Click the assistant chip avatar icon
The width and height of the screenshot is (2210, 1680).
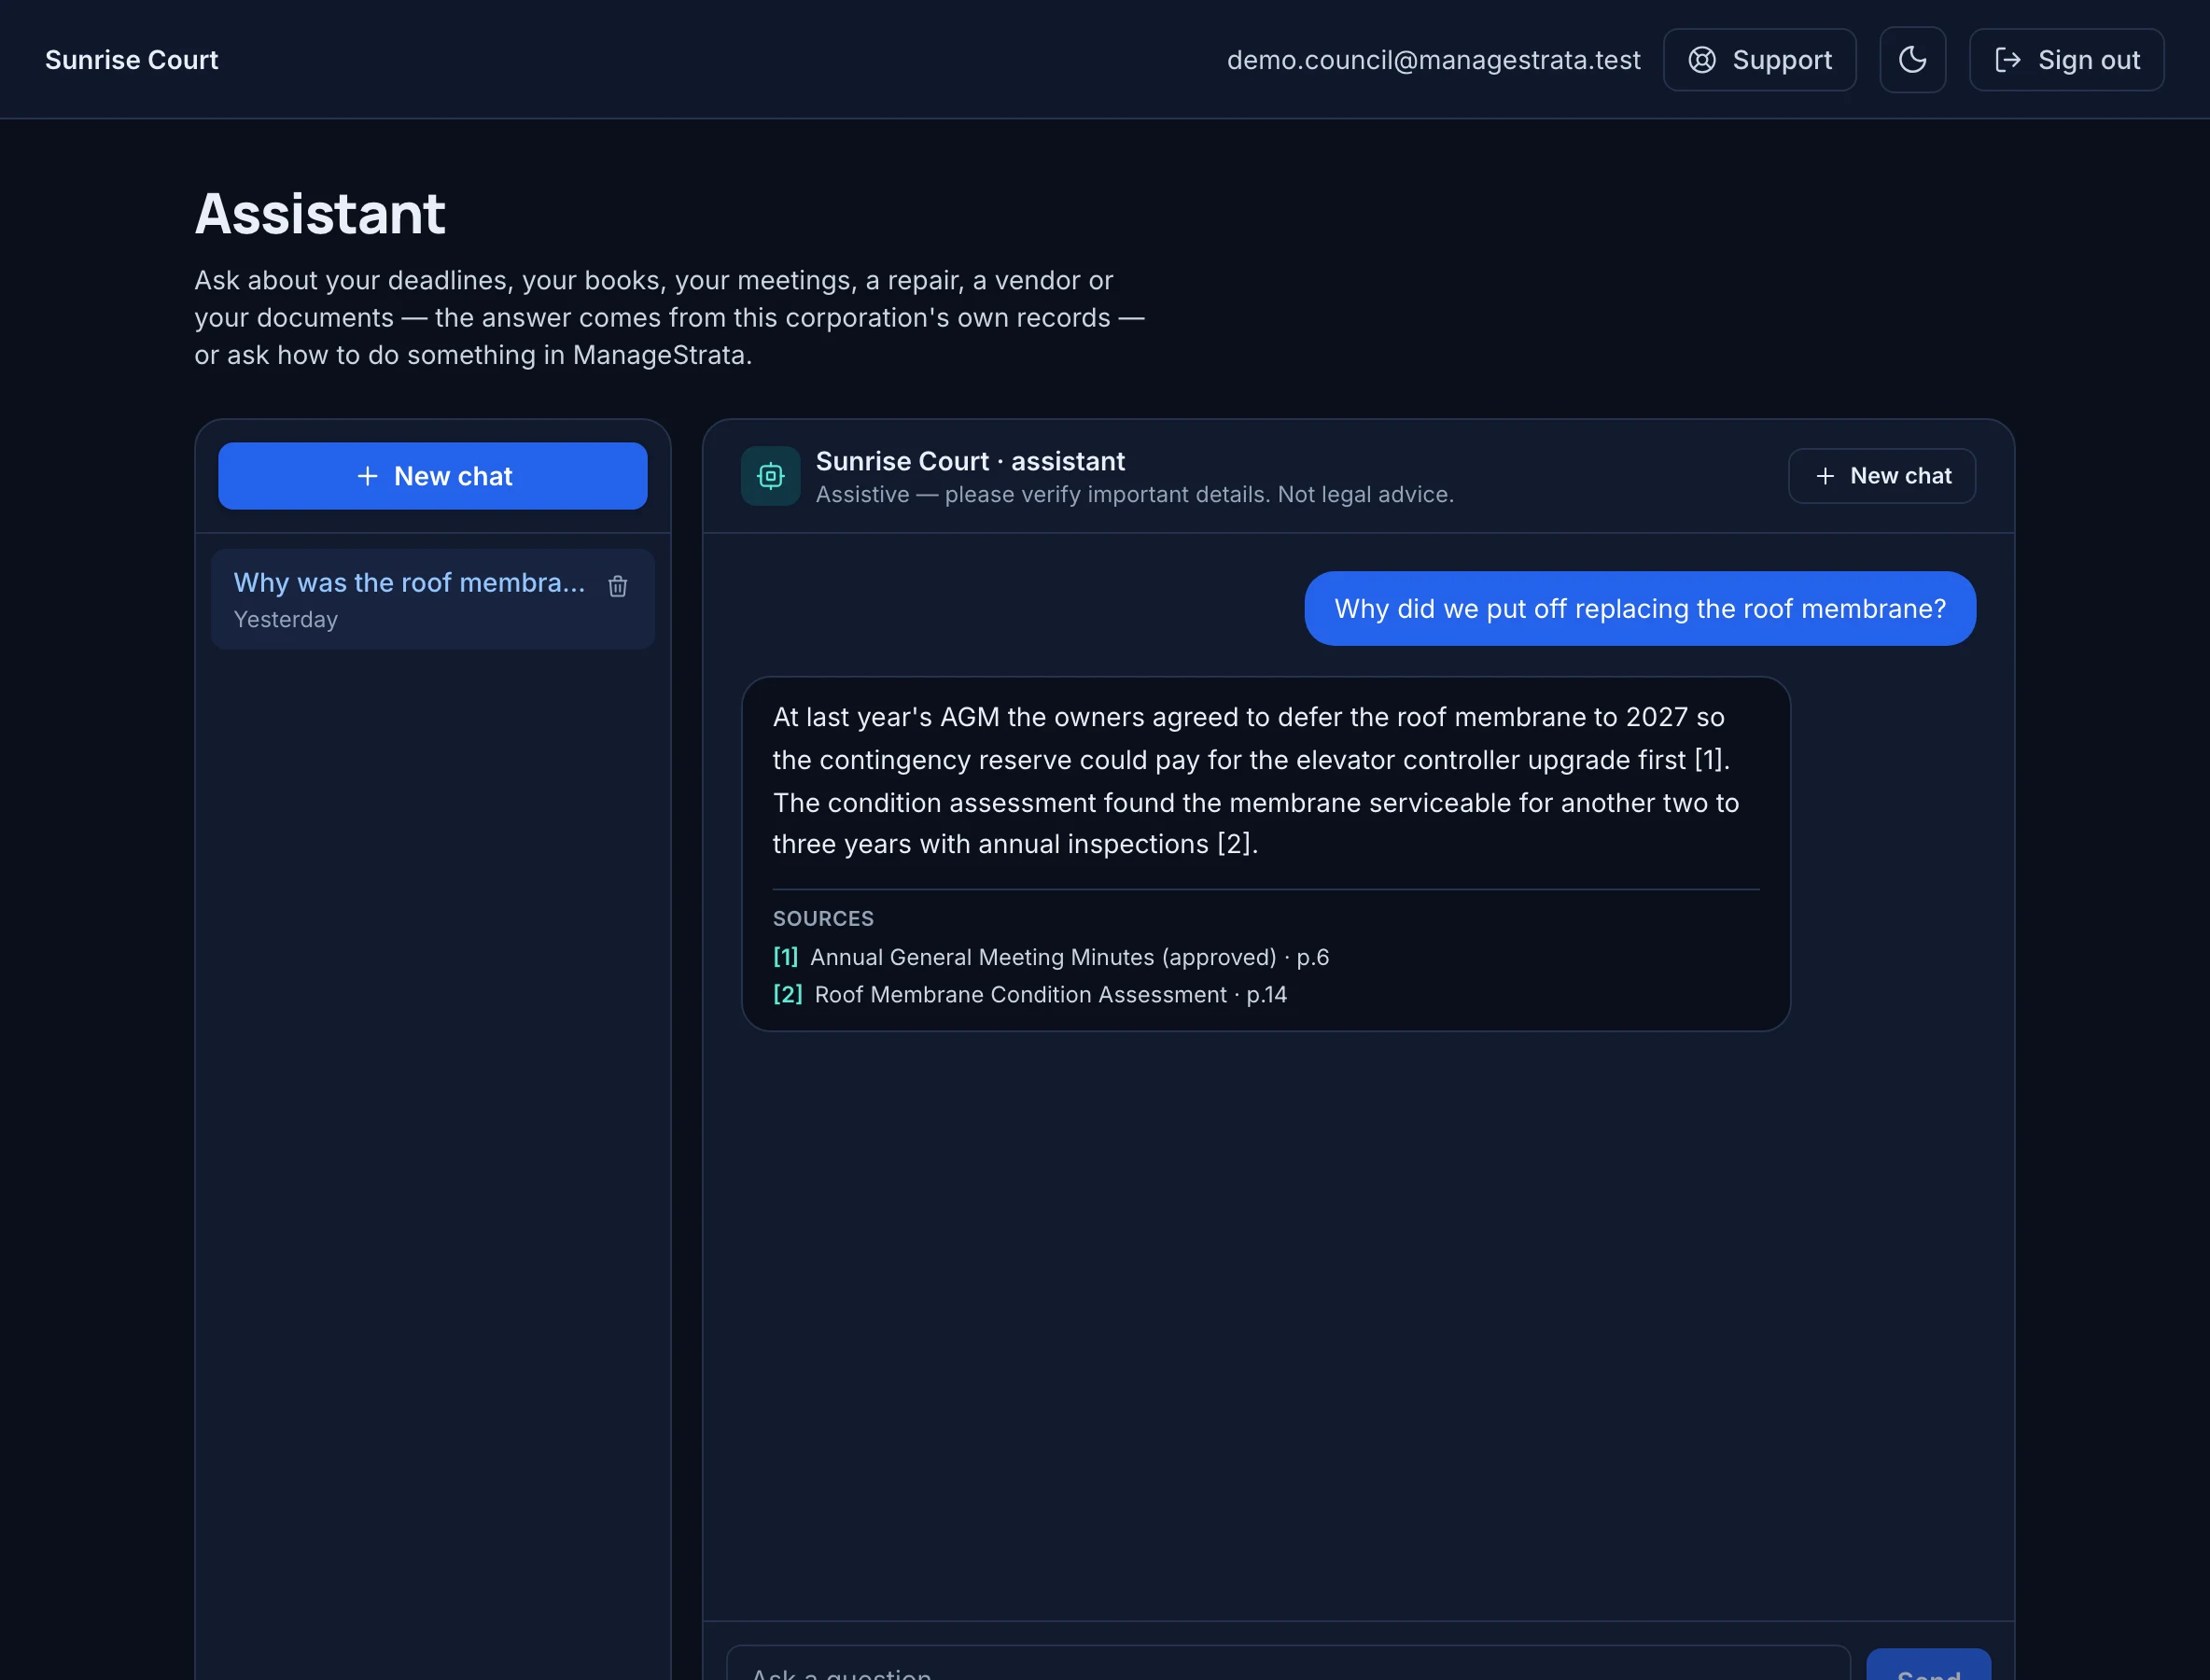pos(770,476)
